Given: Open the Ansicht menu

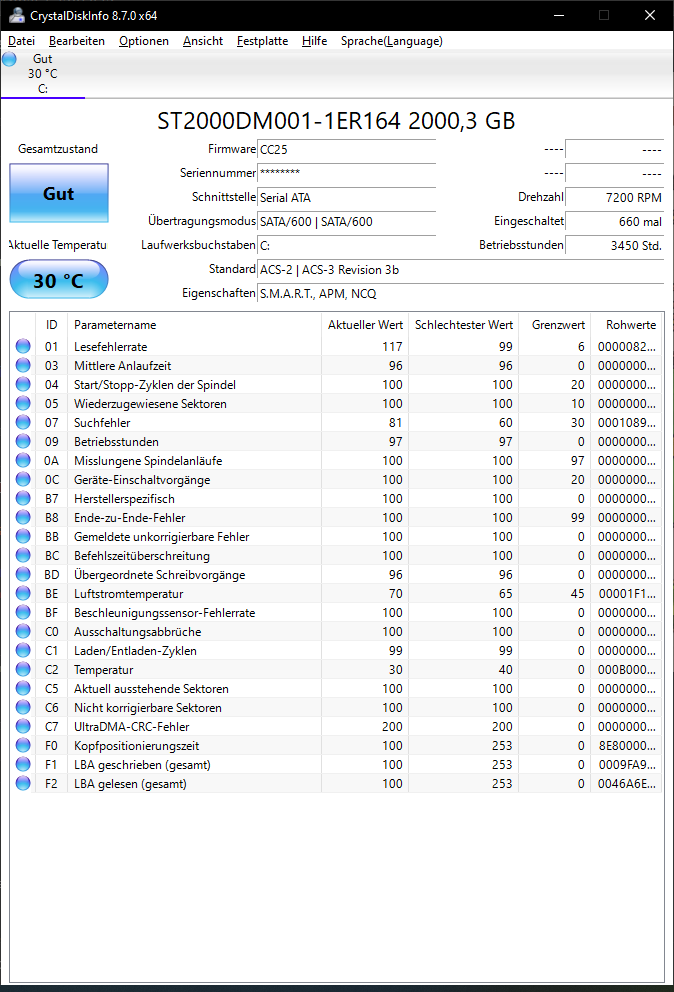Looking at the screenshot, I should click(203, 41).
